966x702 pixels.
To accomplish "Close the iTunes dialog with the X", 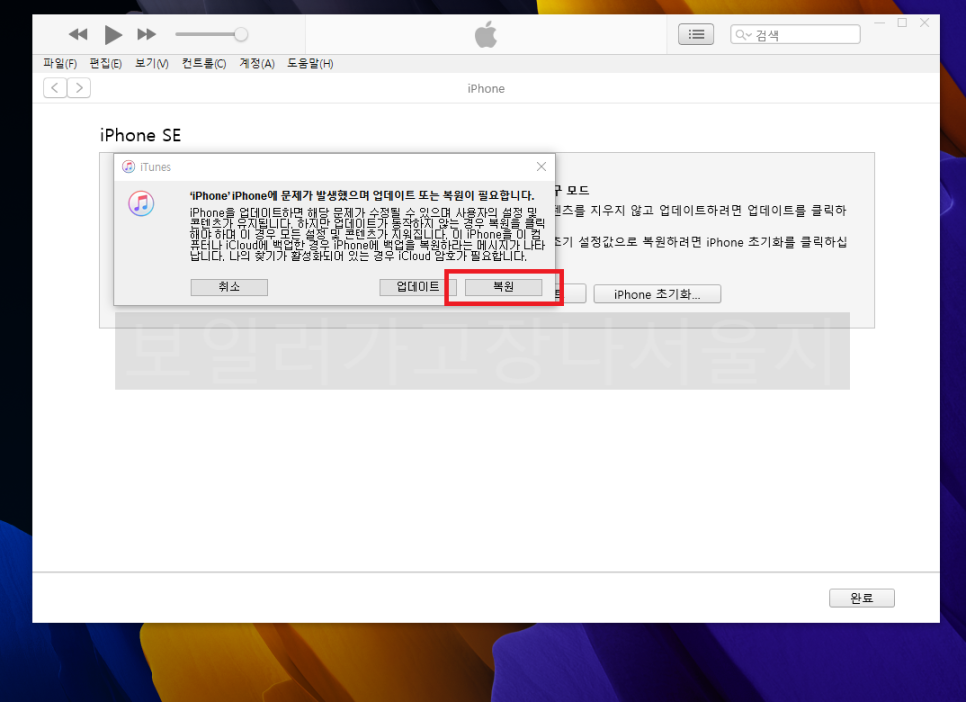I will point(541,167).
